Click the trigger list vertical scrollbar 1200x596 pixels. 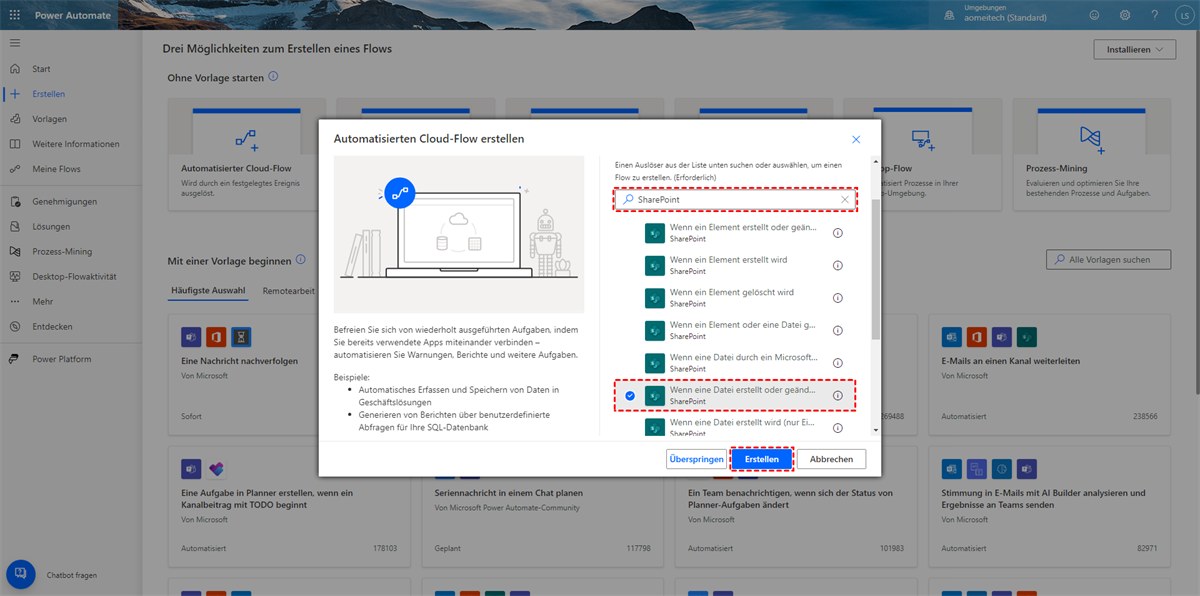[x=876, y=270]
